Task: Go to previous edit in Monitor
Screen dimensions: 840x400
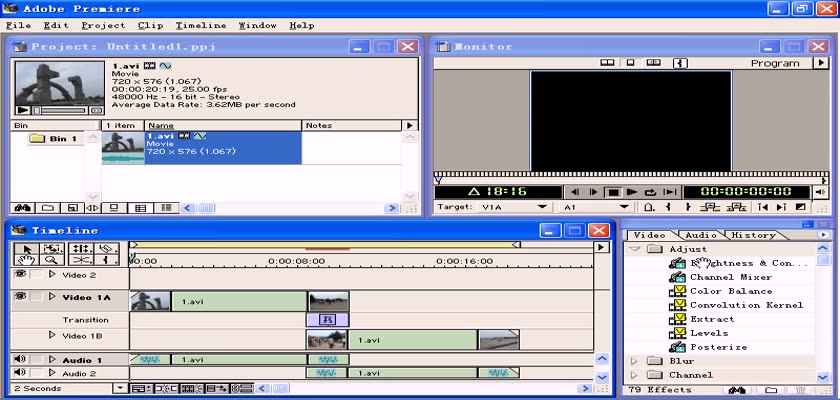Action: point(763,207)
